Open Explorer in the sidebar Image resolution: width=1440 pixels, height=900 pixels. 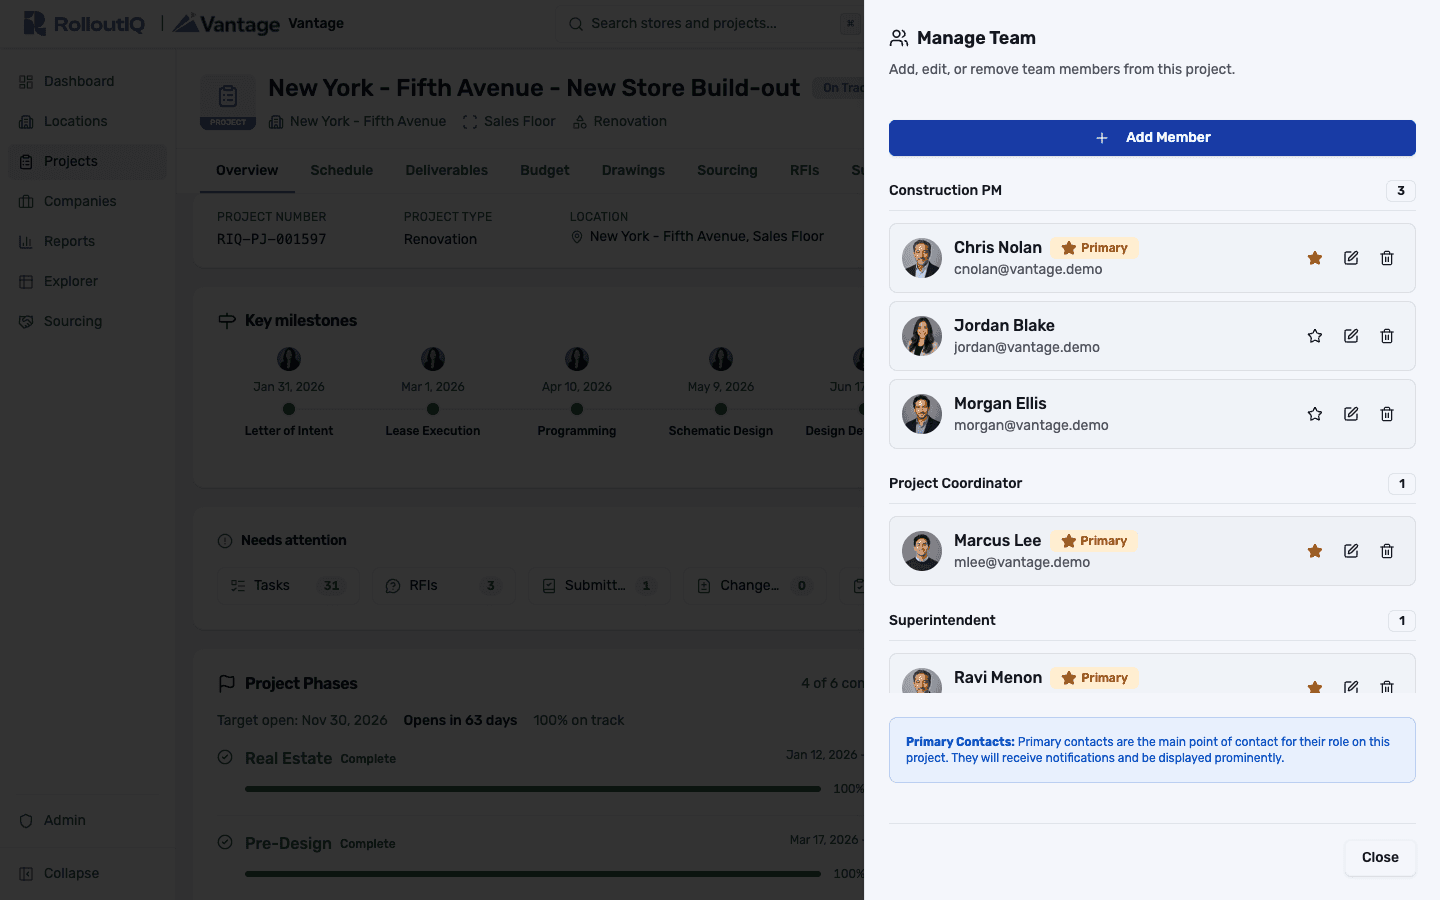(87, 282)
